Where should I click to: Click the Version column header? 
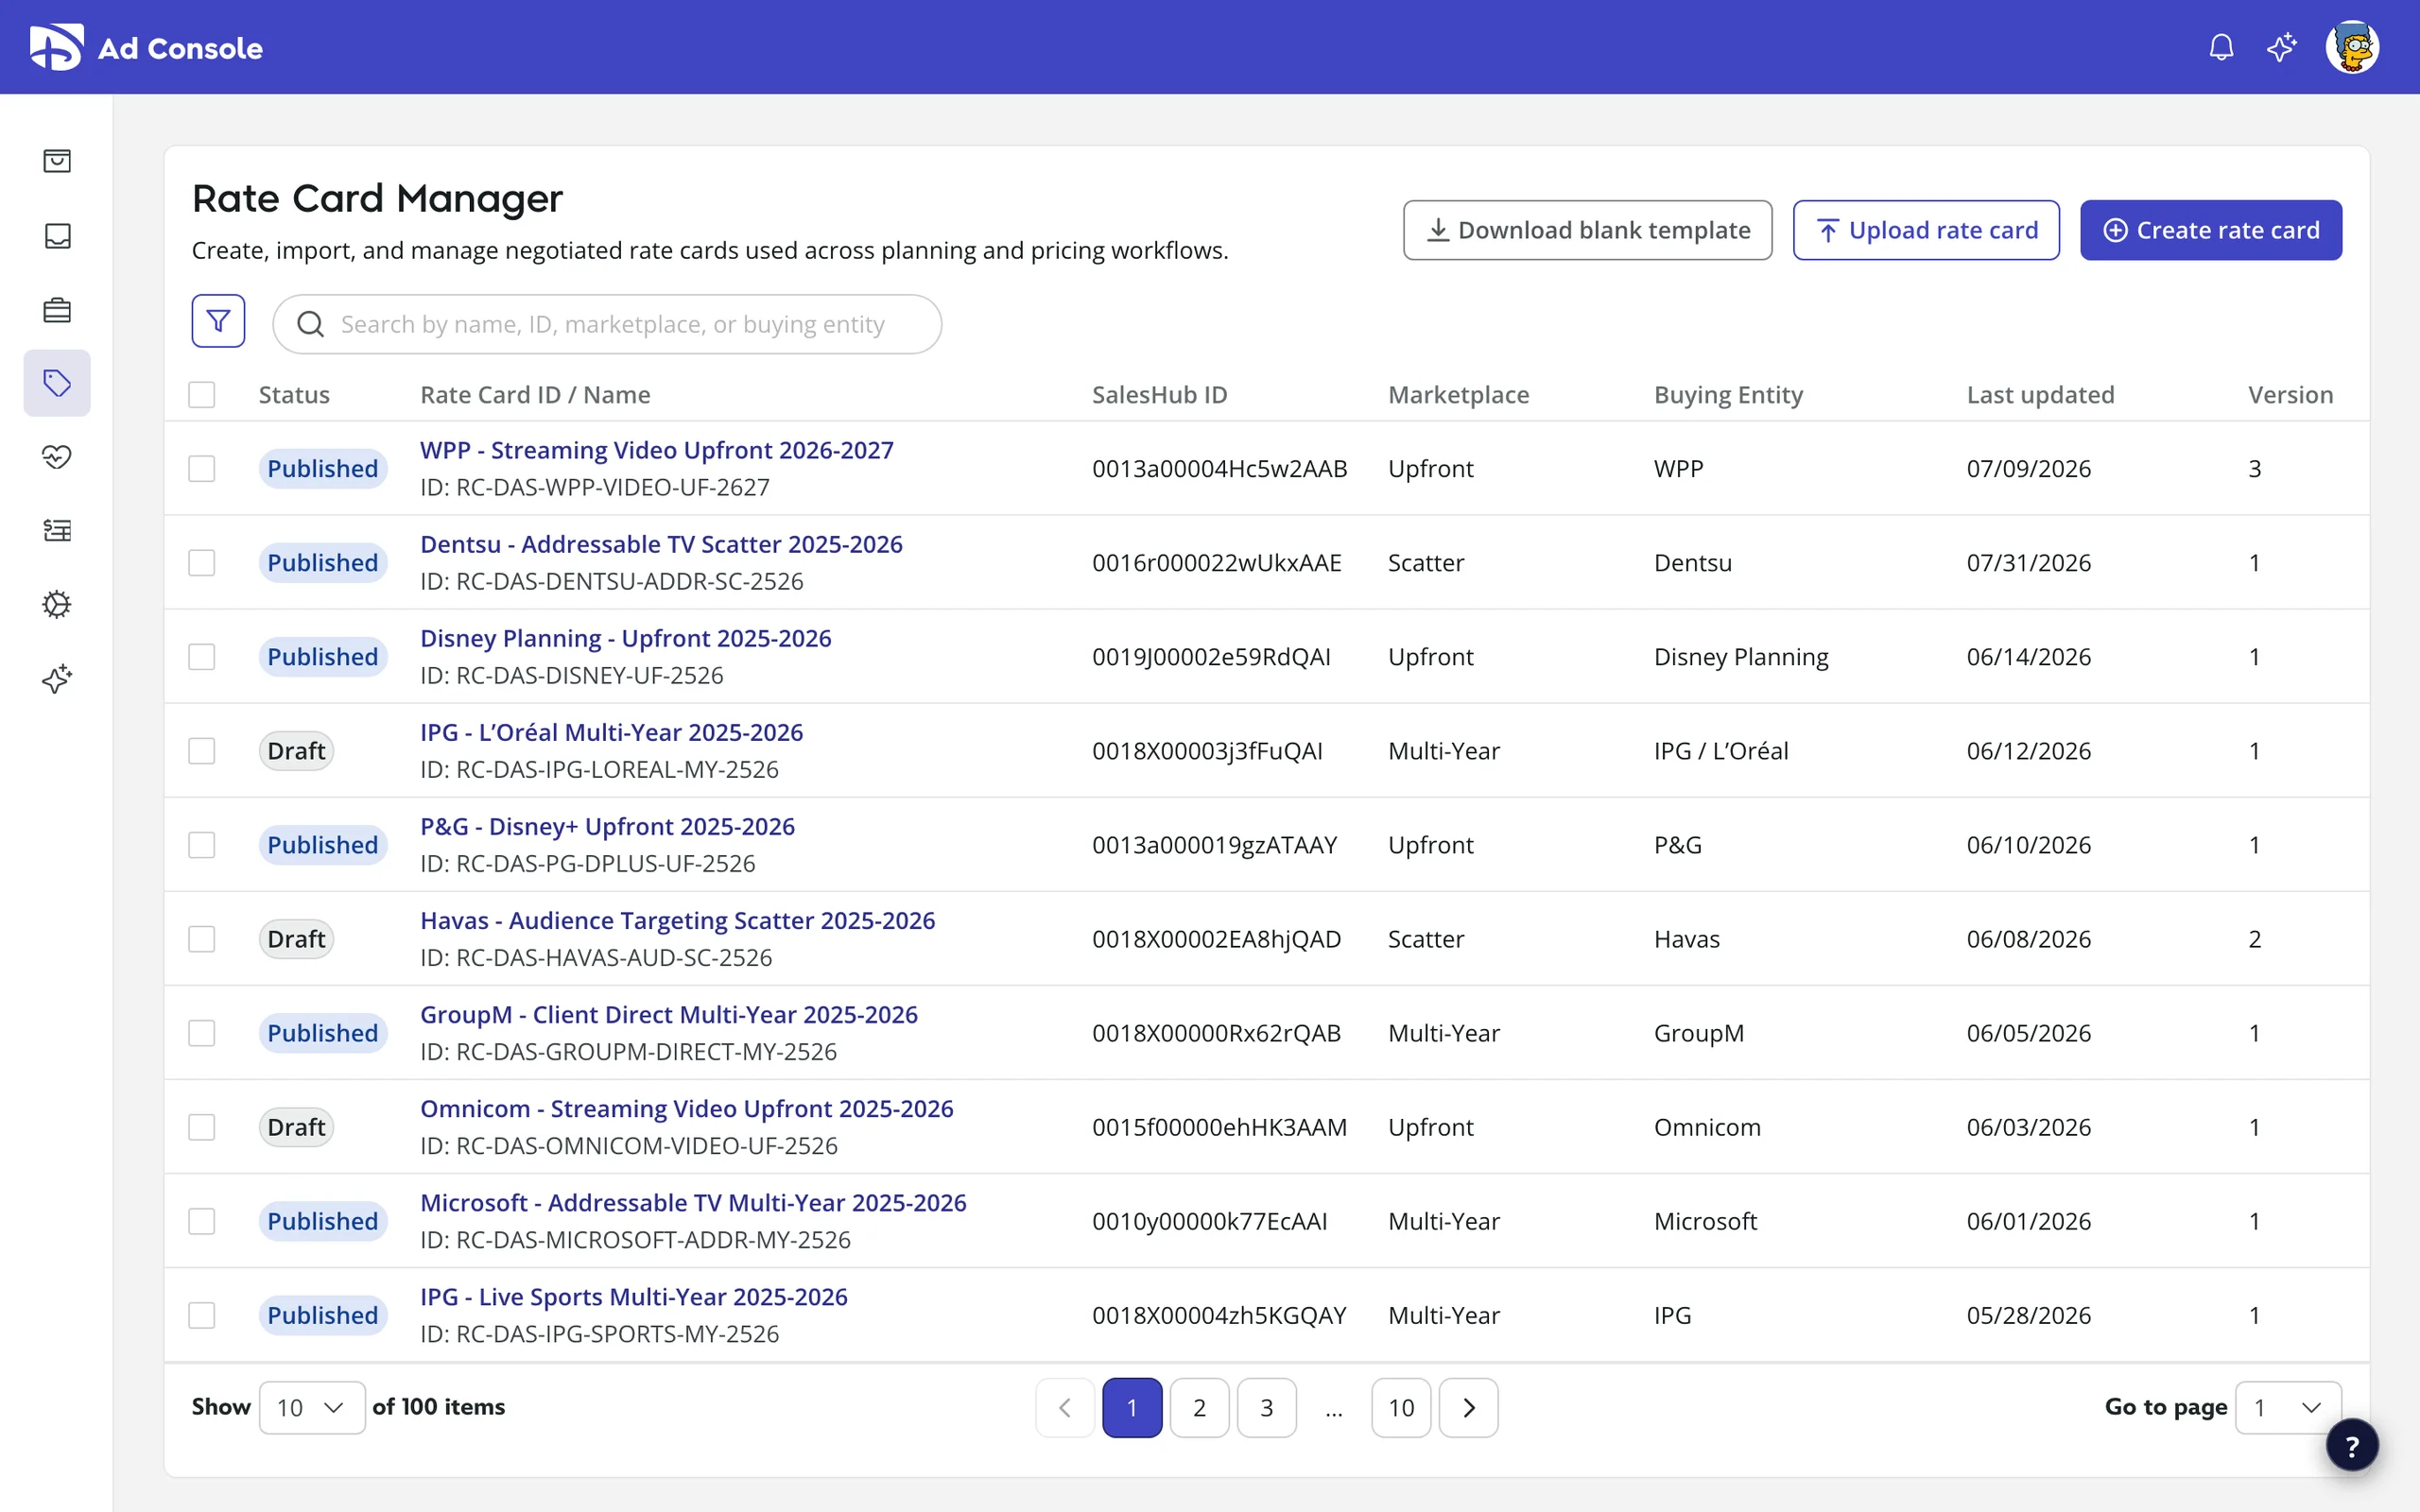(x=2290, y=395)
